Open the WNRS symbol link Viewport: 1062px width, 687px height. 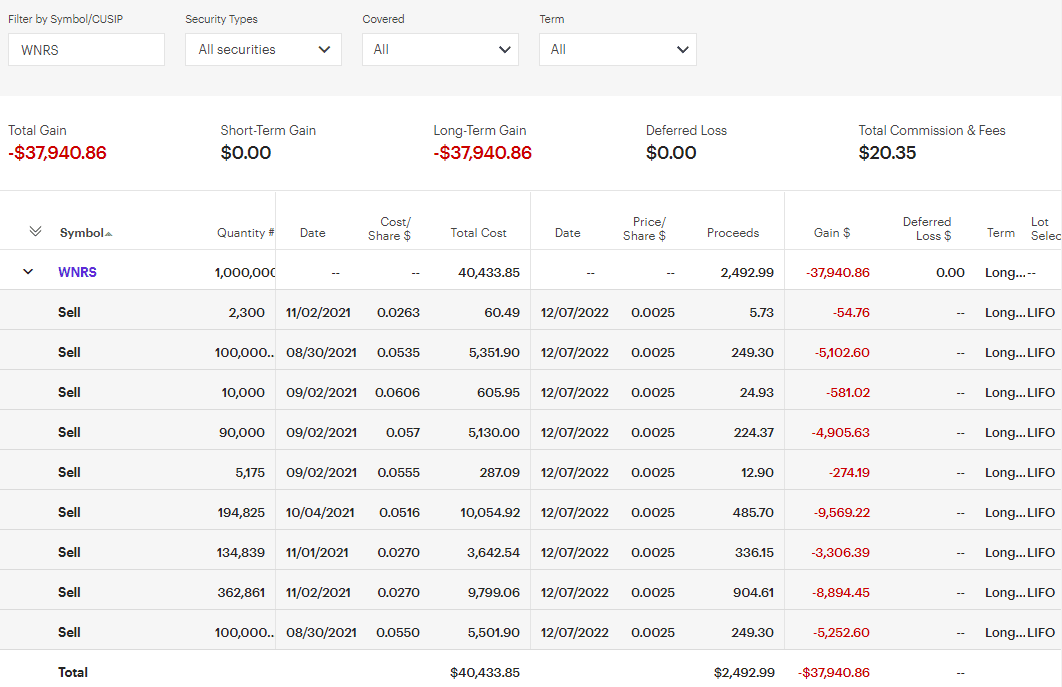(77, 272)
